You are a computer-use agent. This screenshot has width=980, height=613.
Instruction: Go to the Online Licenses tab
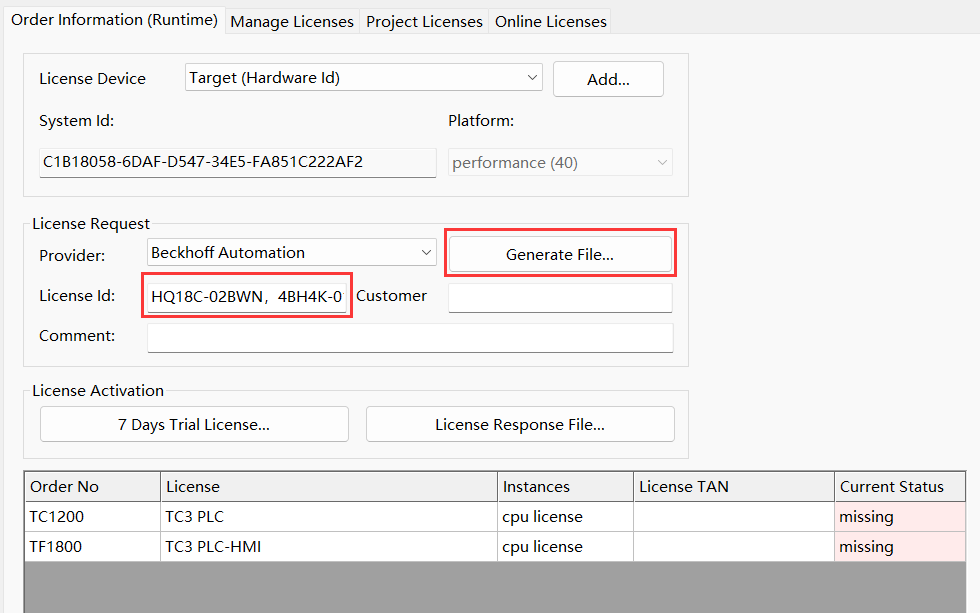[550, 21]
